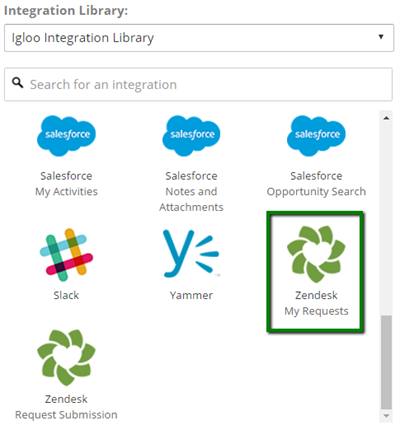Screen dimensions: 400x430
Task: Select the highlighted Zendesk My Requests icon
Action: pos(316,254)
